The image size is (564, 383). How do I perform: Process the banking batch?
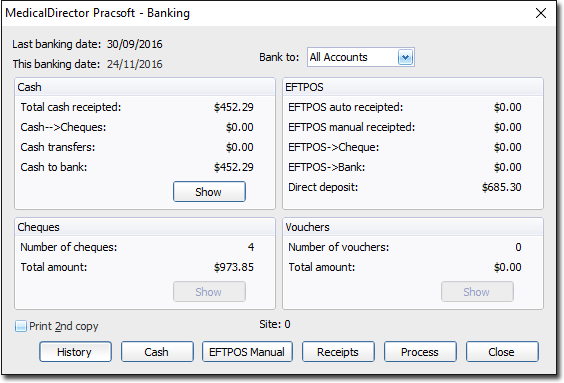coord(420,352)
